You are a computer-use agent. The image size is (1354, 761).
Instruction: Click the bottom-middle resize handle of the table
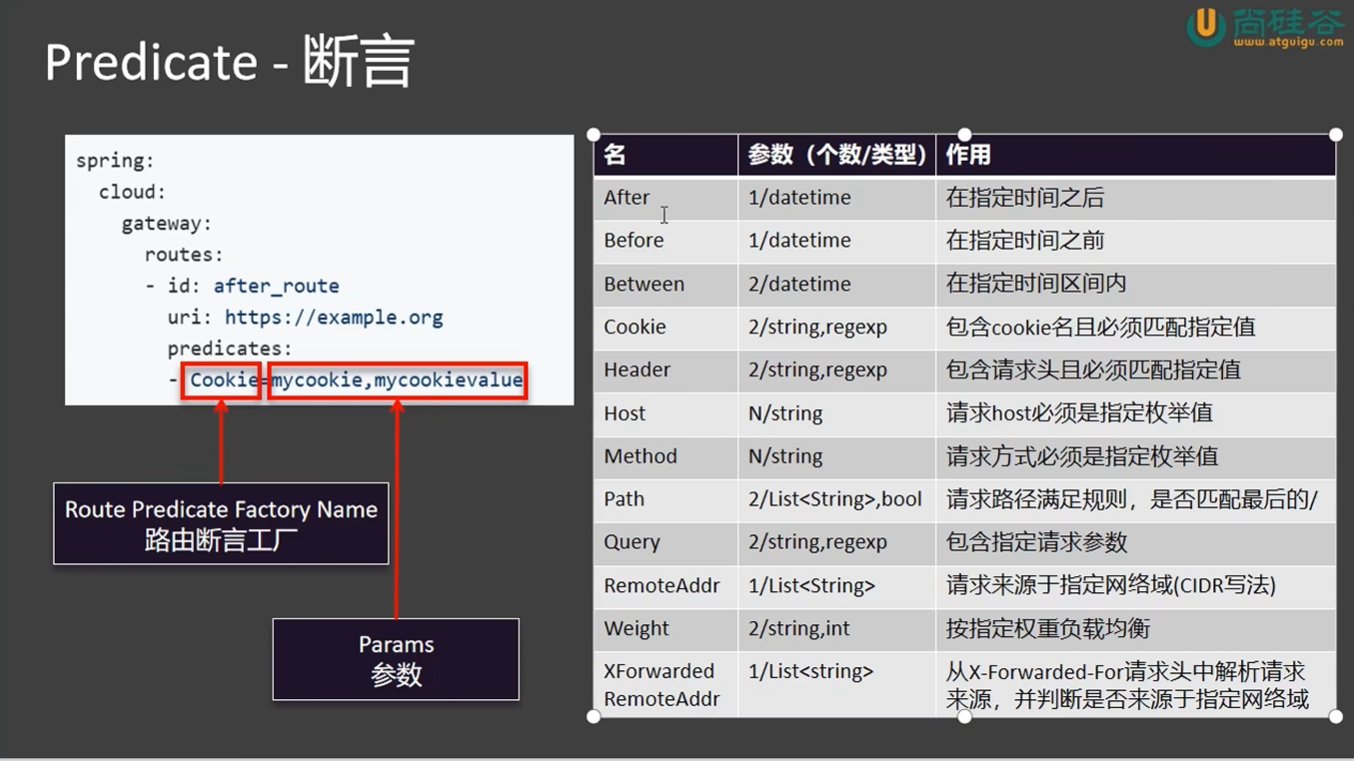[x=964, y=716]
